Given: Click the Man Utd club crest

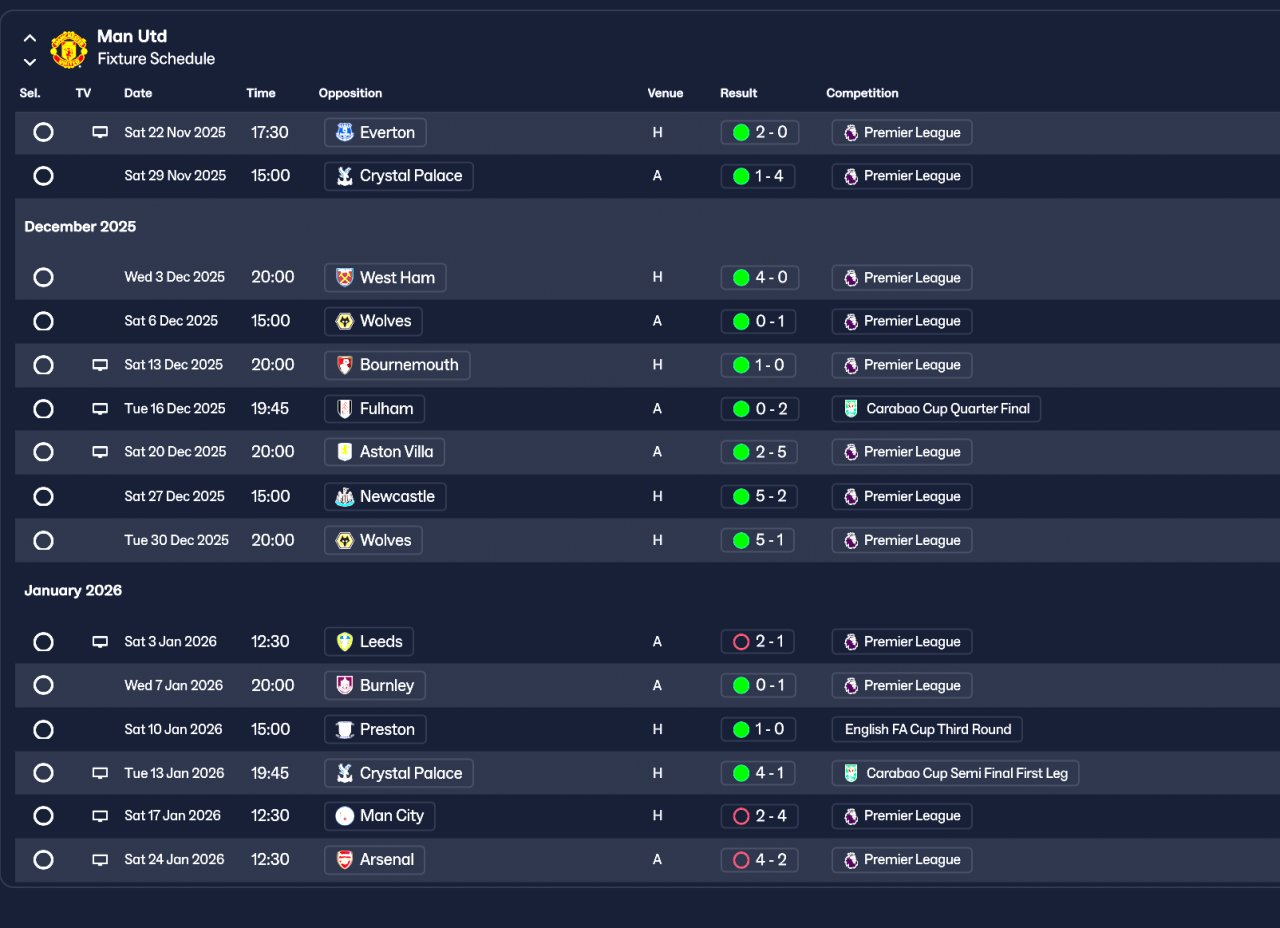Looking at the screenshot, I should [x=69, y=49].
